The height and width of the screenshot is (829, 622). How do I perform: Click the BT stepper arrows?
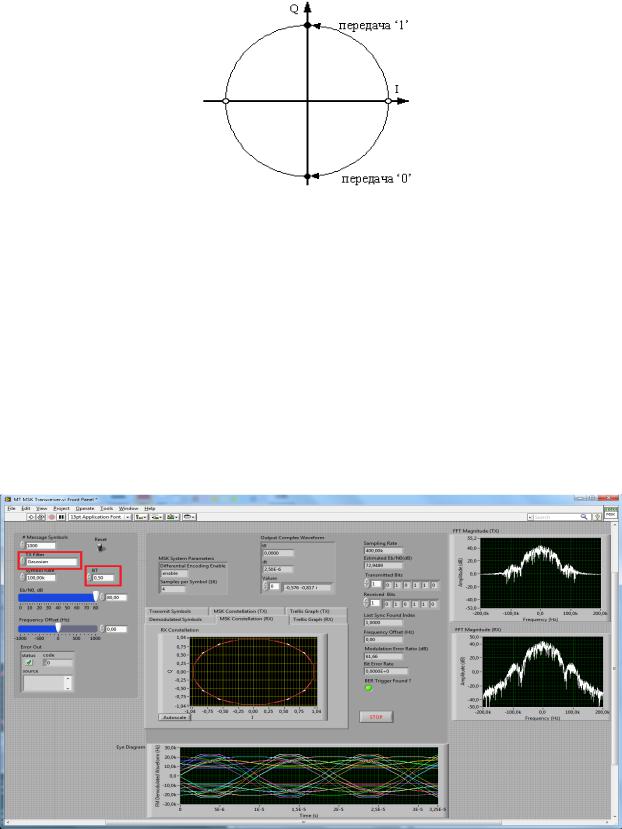89,578
